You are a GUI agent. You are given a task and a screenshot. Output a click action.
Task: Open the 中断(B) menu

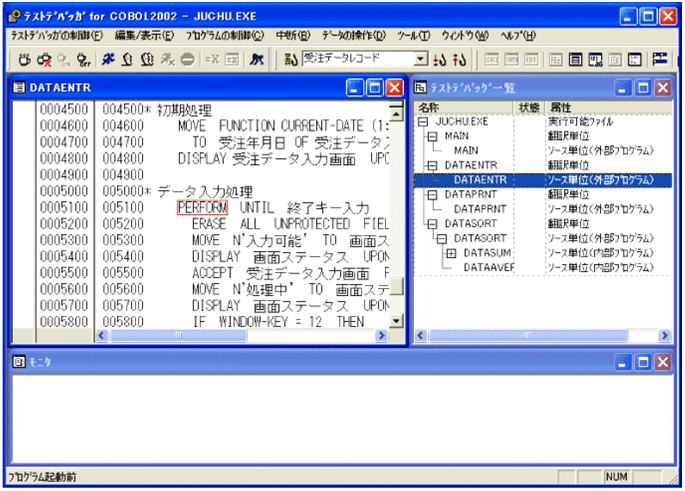pyautogui.click(x=293, y=35)
